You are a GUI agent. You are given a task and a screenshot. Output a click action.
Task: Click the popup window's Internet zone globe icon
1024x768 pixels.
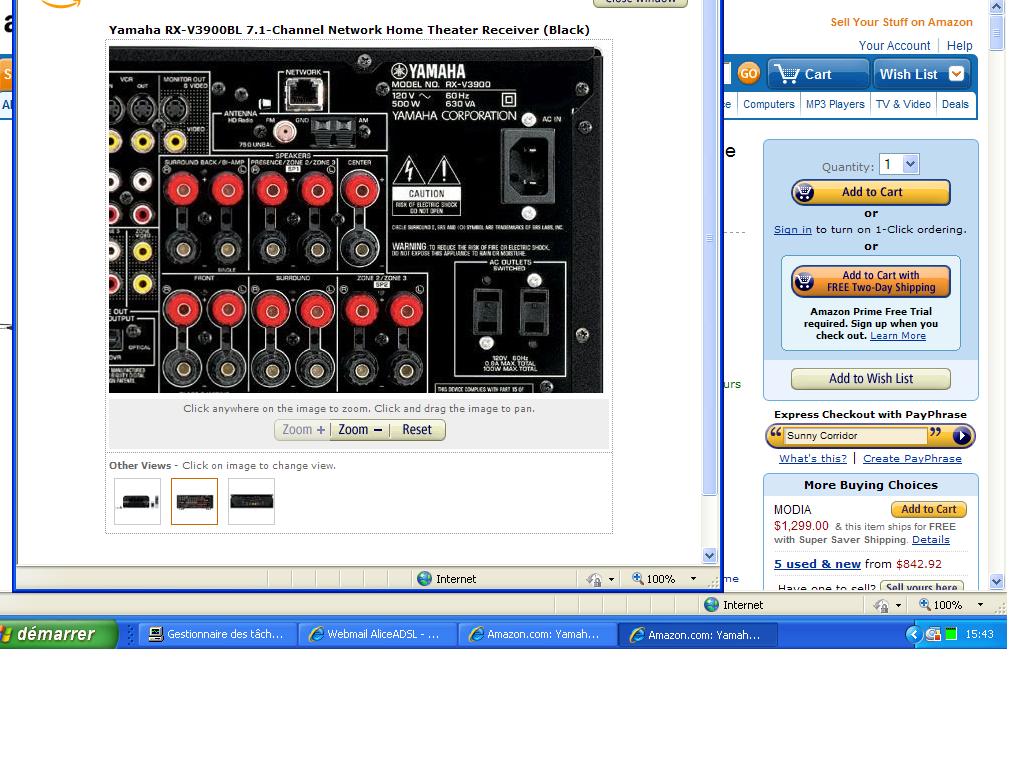pyautogui.click(x=424, y=579)
